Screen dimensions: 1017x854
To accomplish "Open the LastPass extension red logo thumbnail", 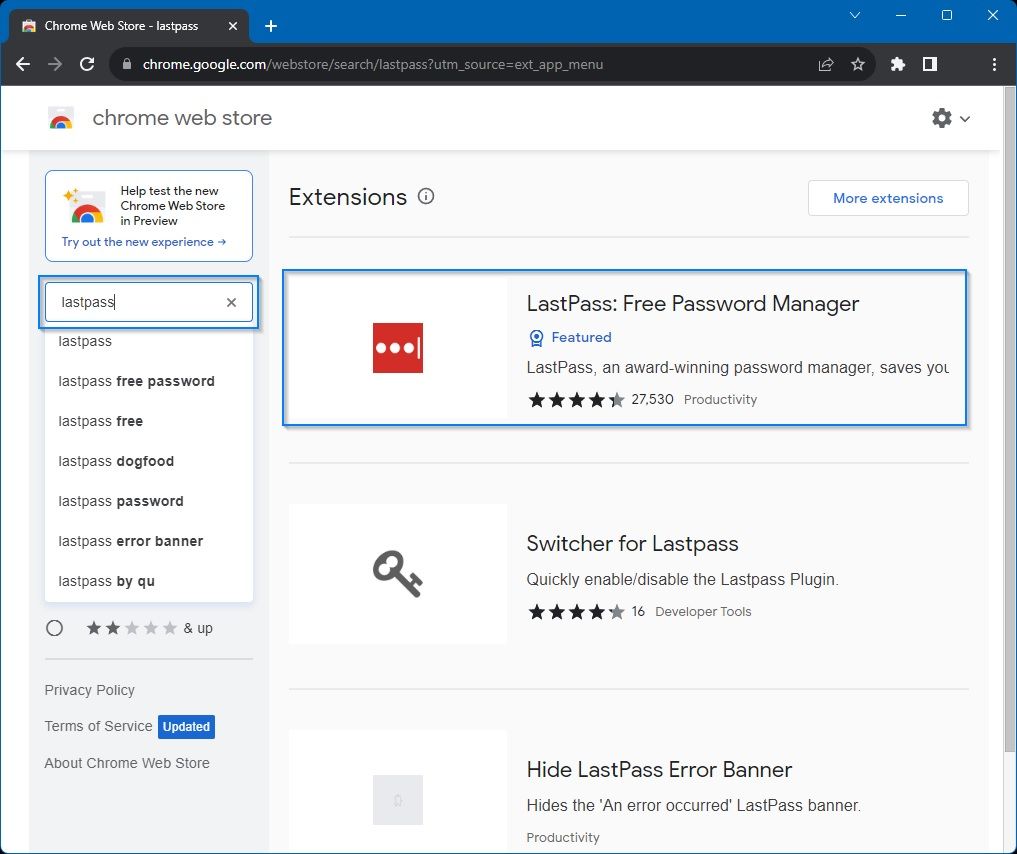I will pyautogui.click(x=397, y=347).
